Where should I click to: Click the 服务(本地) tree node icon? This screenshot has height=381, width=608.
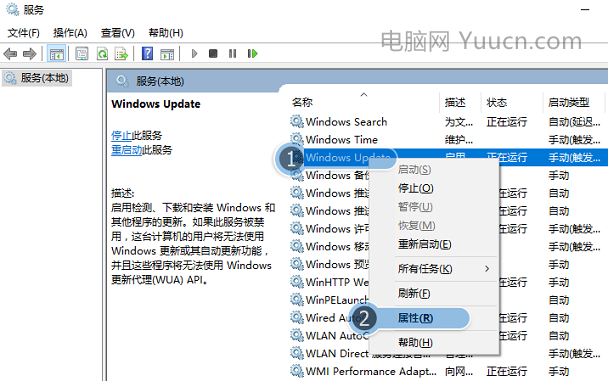[x=10, y=78]
